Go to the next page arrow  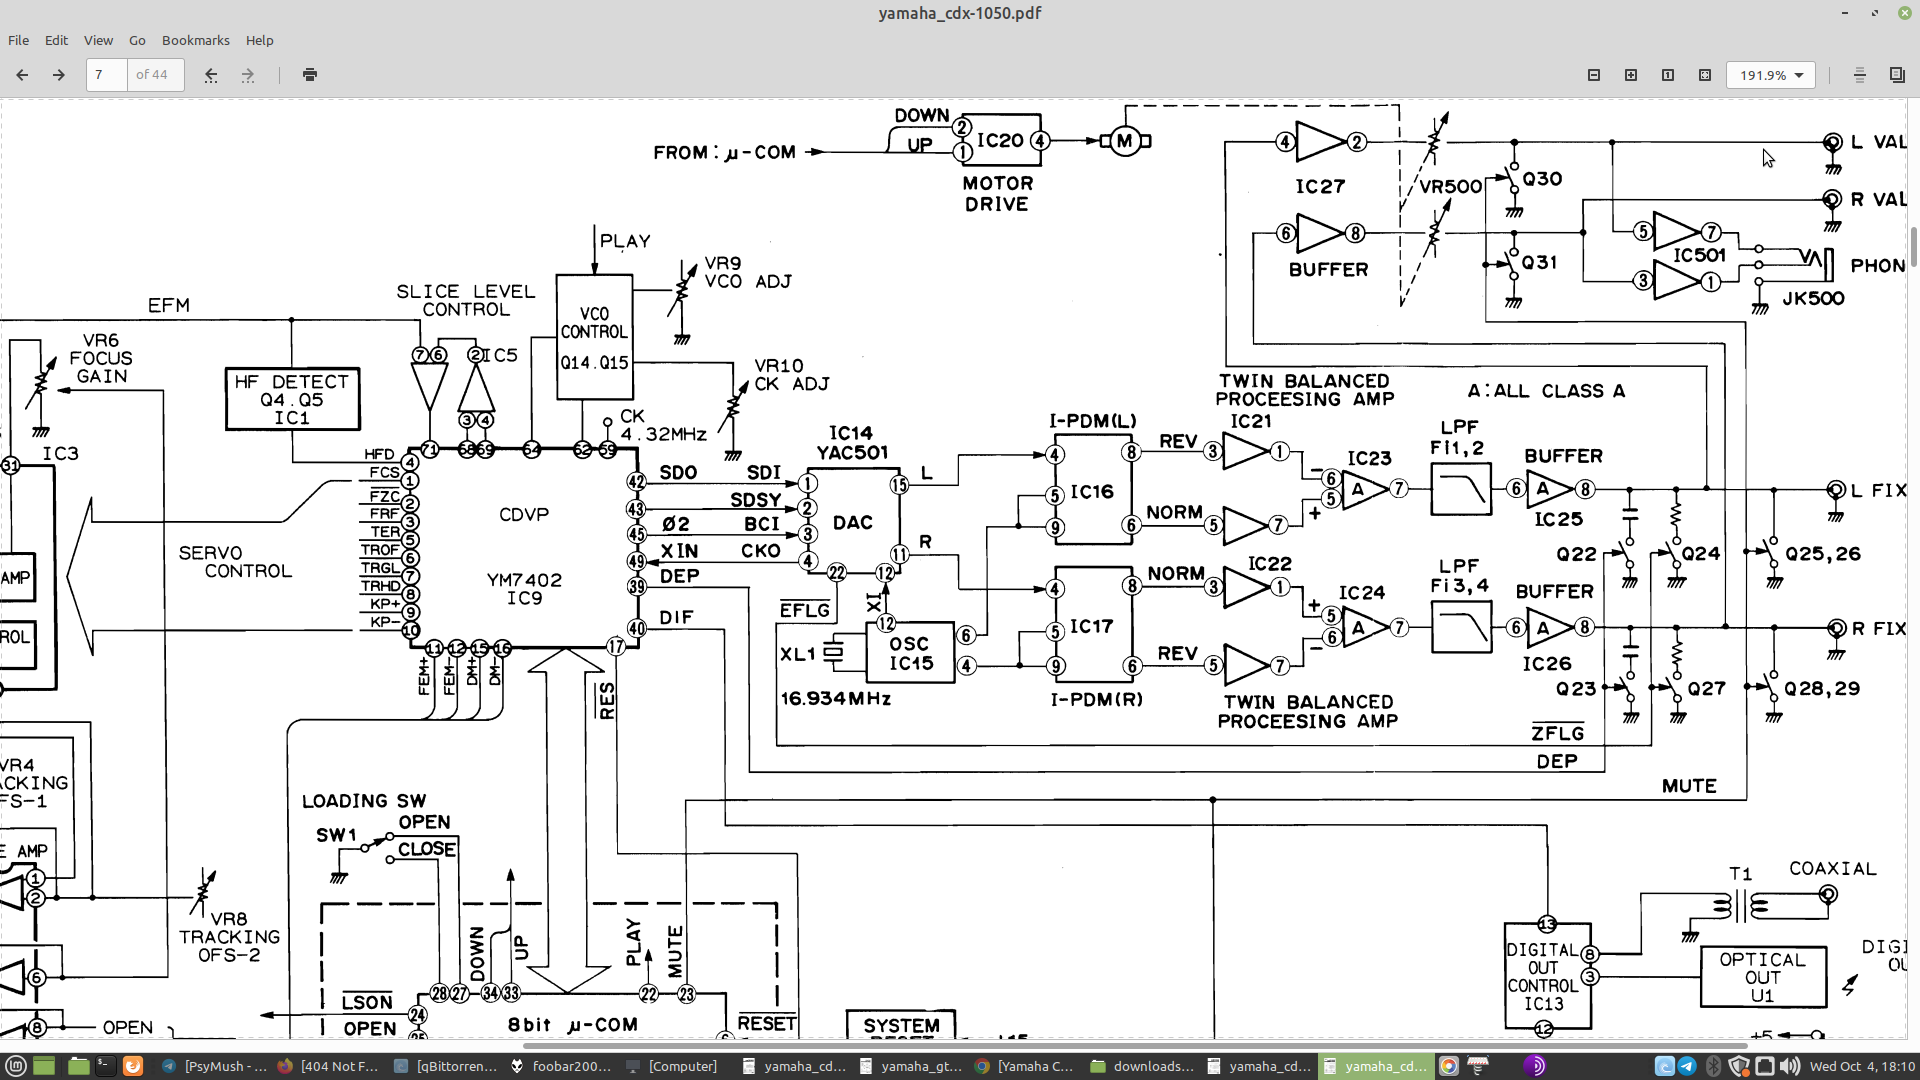[59, 75]
